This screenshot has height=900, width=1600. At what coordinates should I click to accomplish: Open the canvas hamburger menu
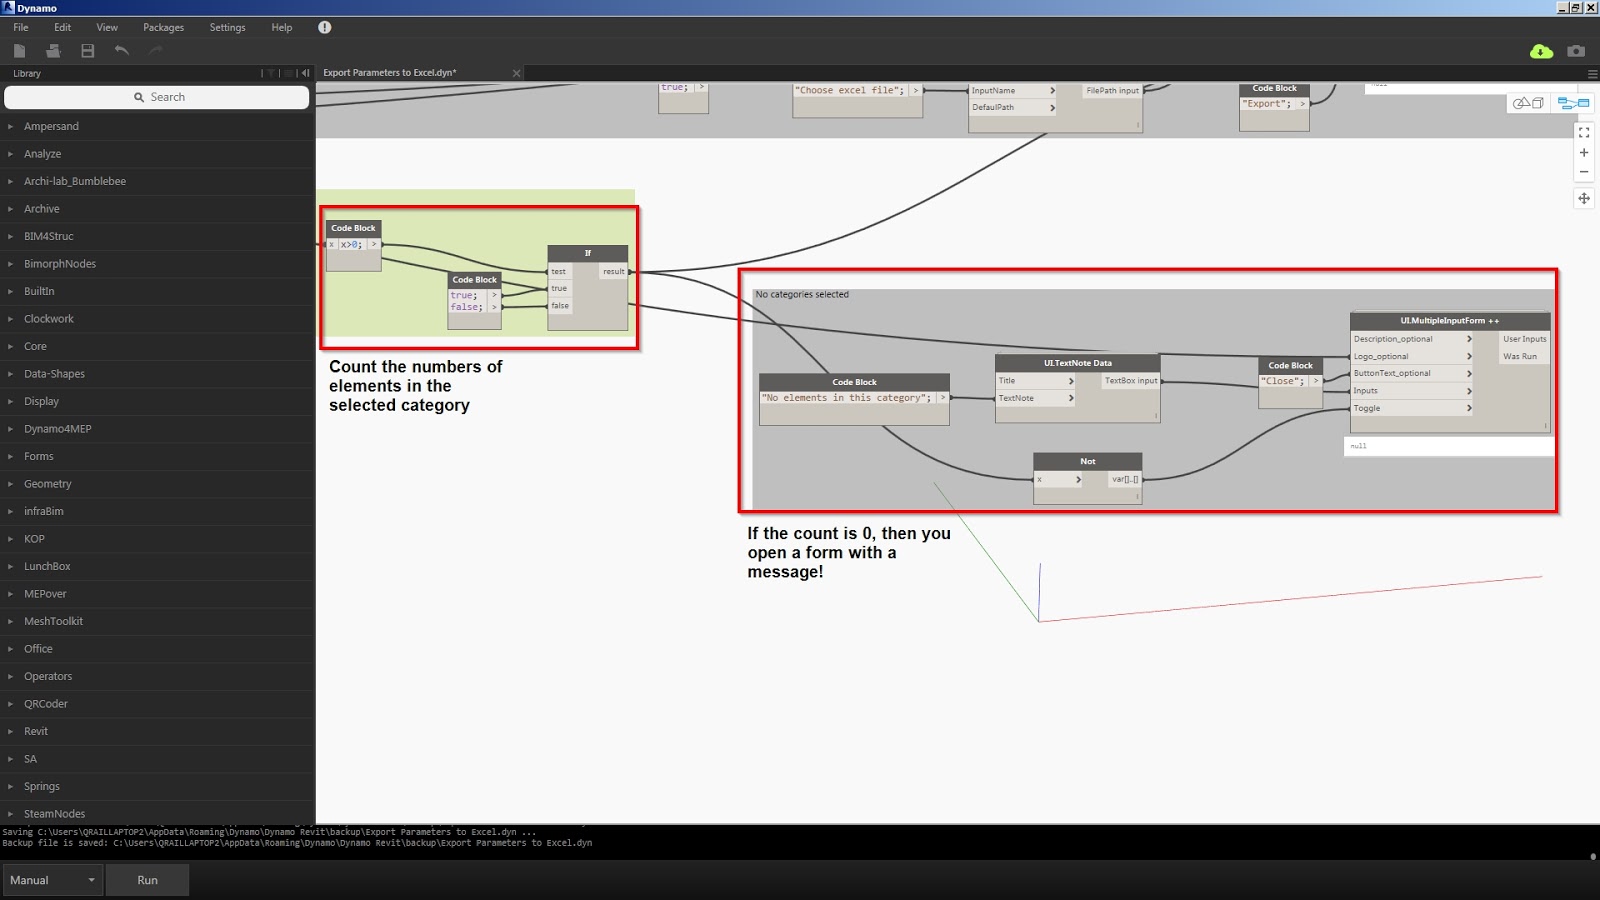click(x=1591, y=72)
